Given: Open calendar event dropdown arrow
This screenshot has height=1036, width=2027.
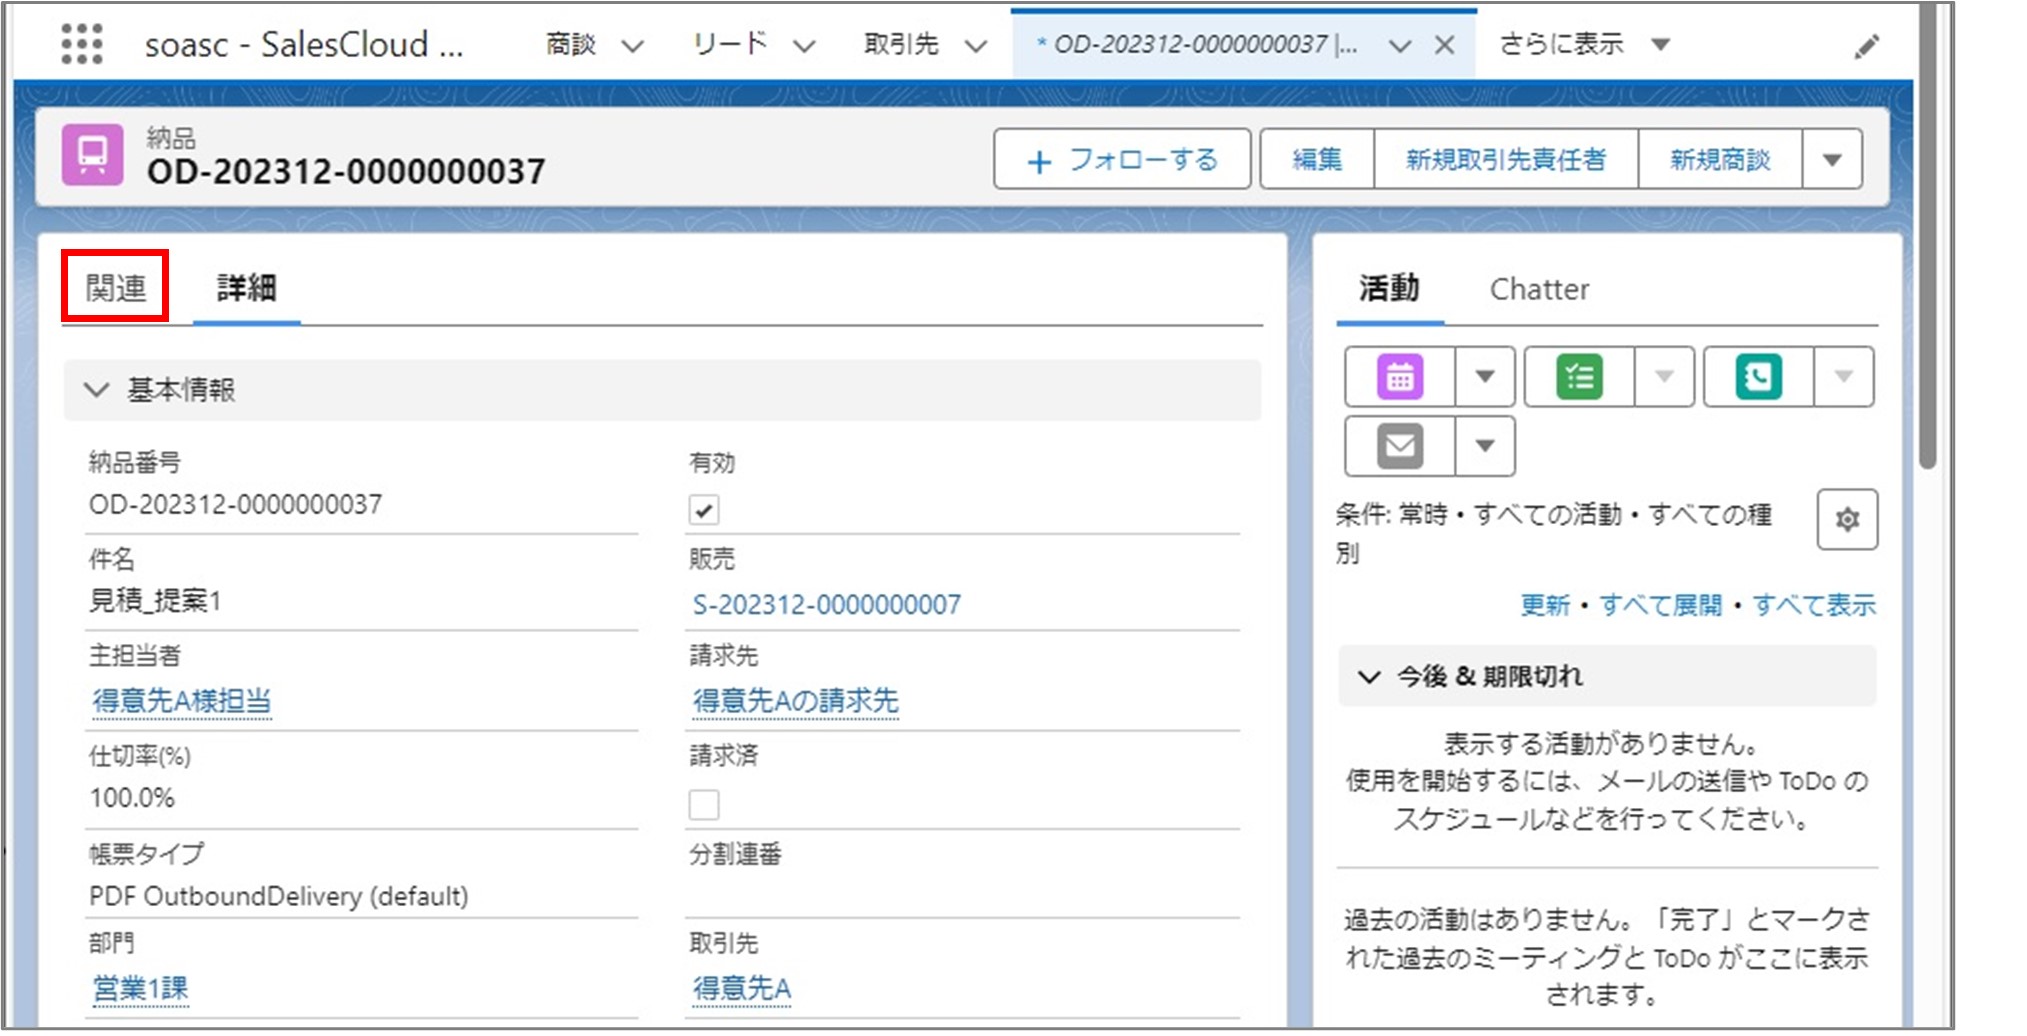Looking at the screenshot, I should pyautogui.click(x=1485, y=377).
